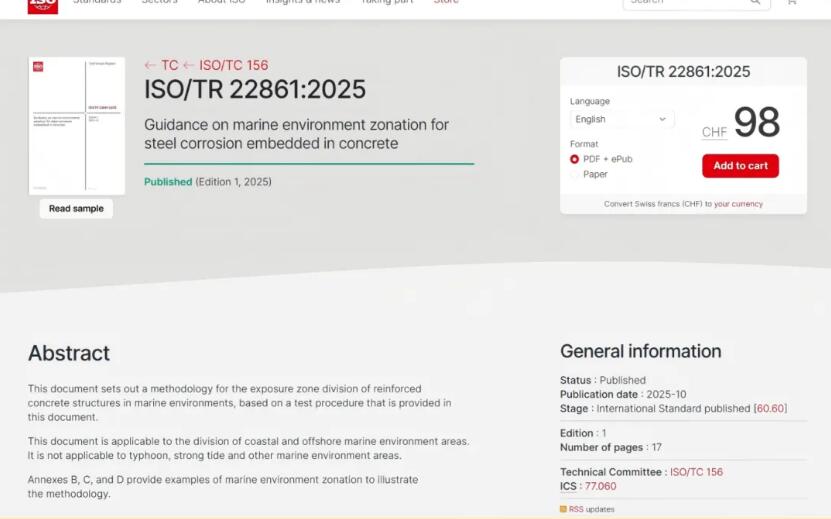This screenshot has height=519, width=831.
Task: Click into the Search input field
Action: click(685, 3)
